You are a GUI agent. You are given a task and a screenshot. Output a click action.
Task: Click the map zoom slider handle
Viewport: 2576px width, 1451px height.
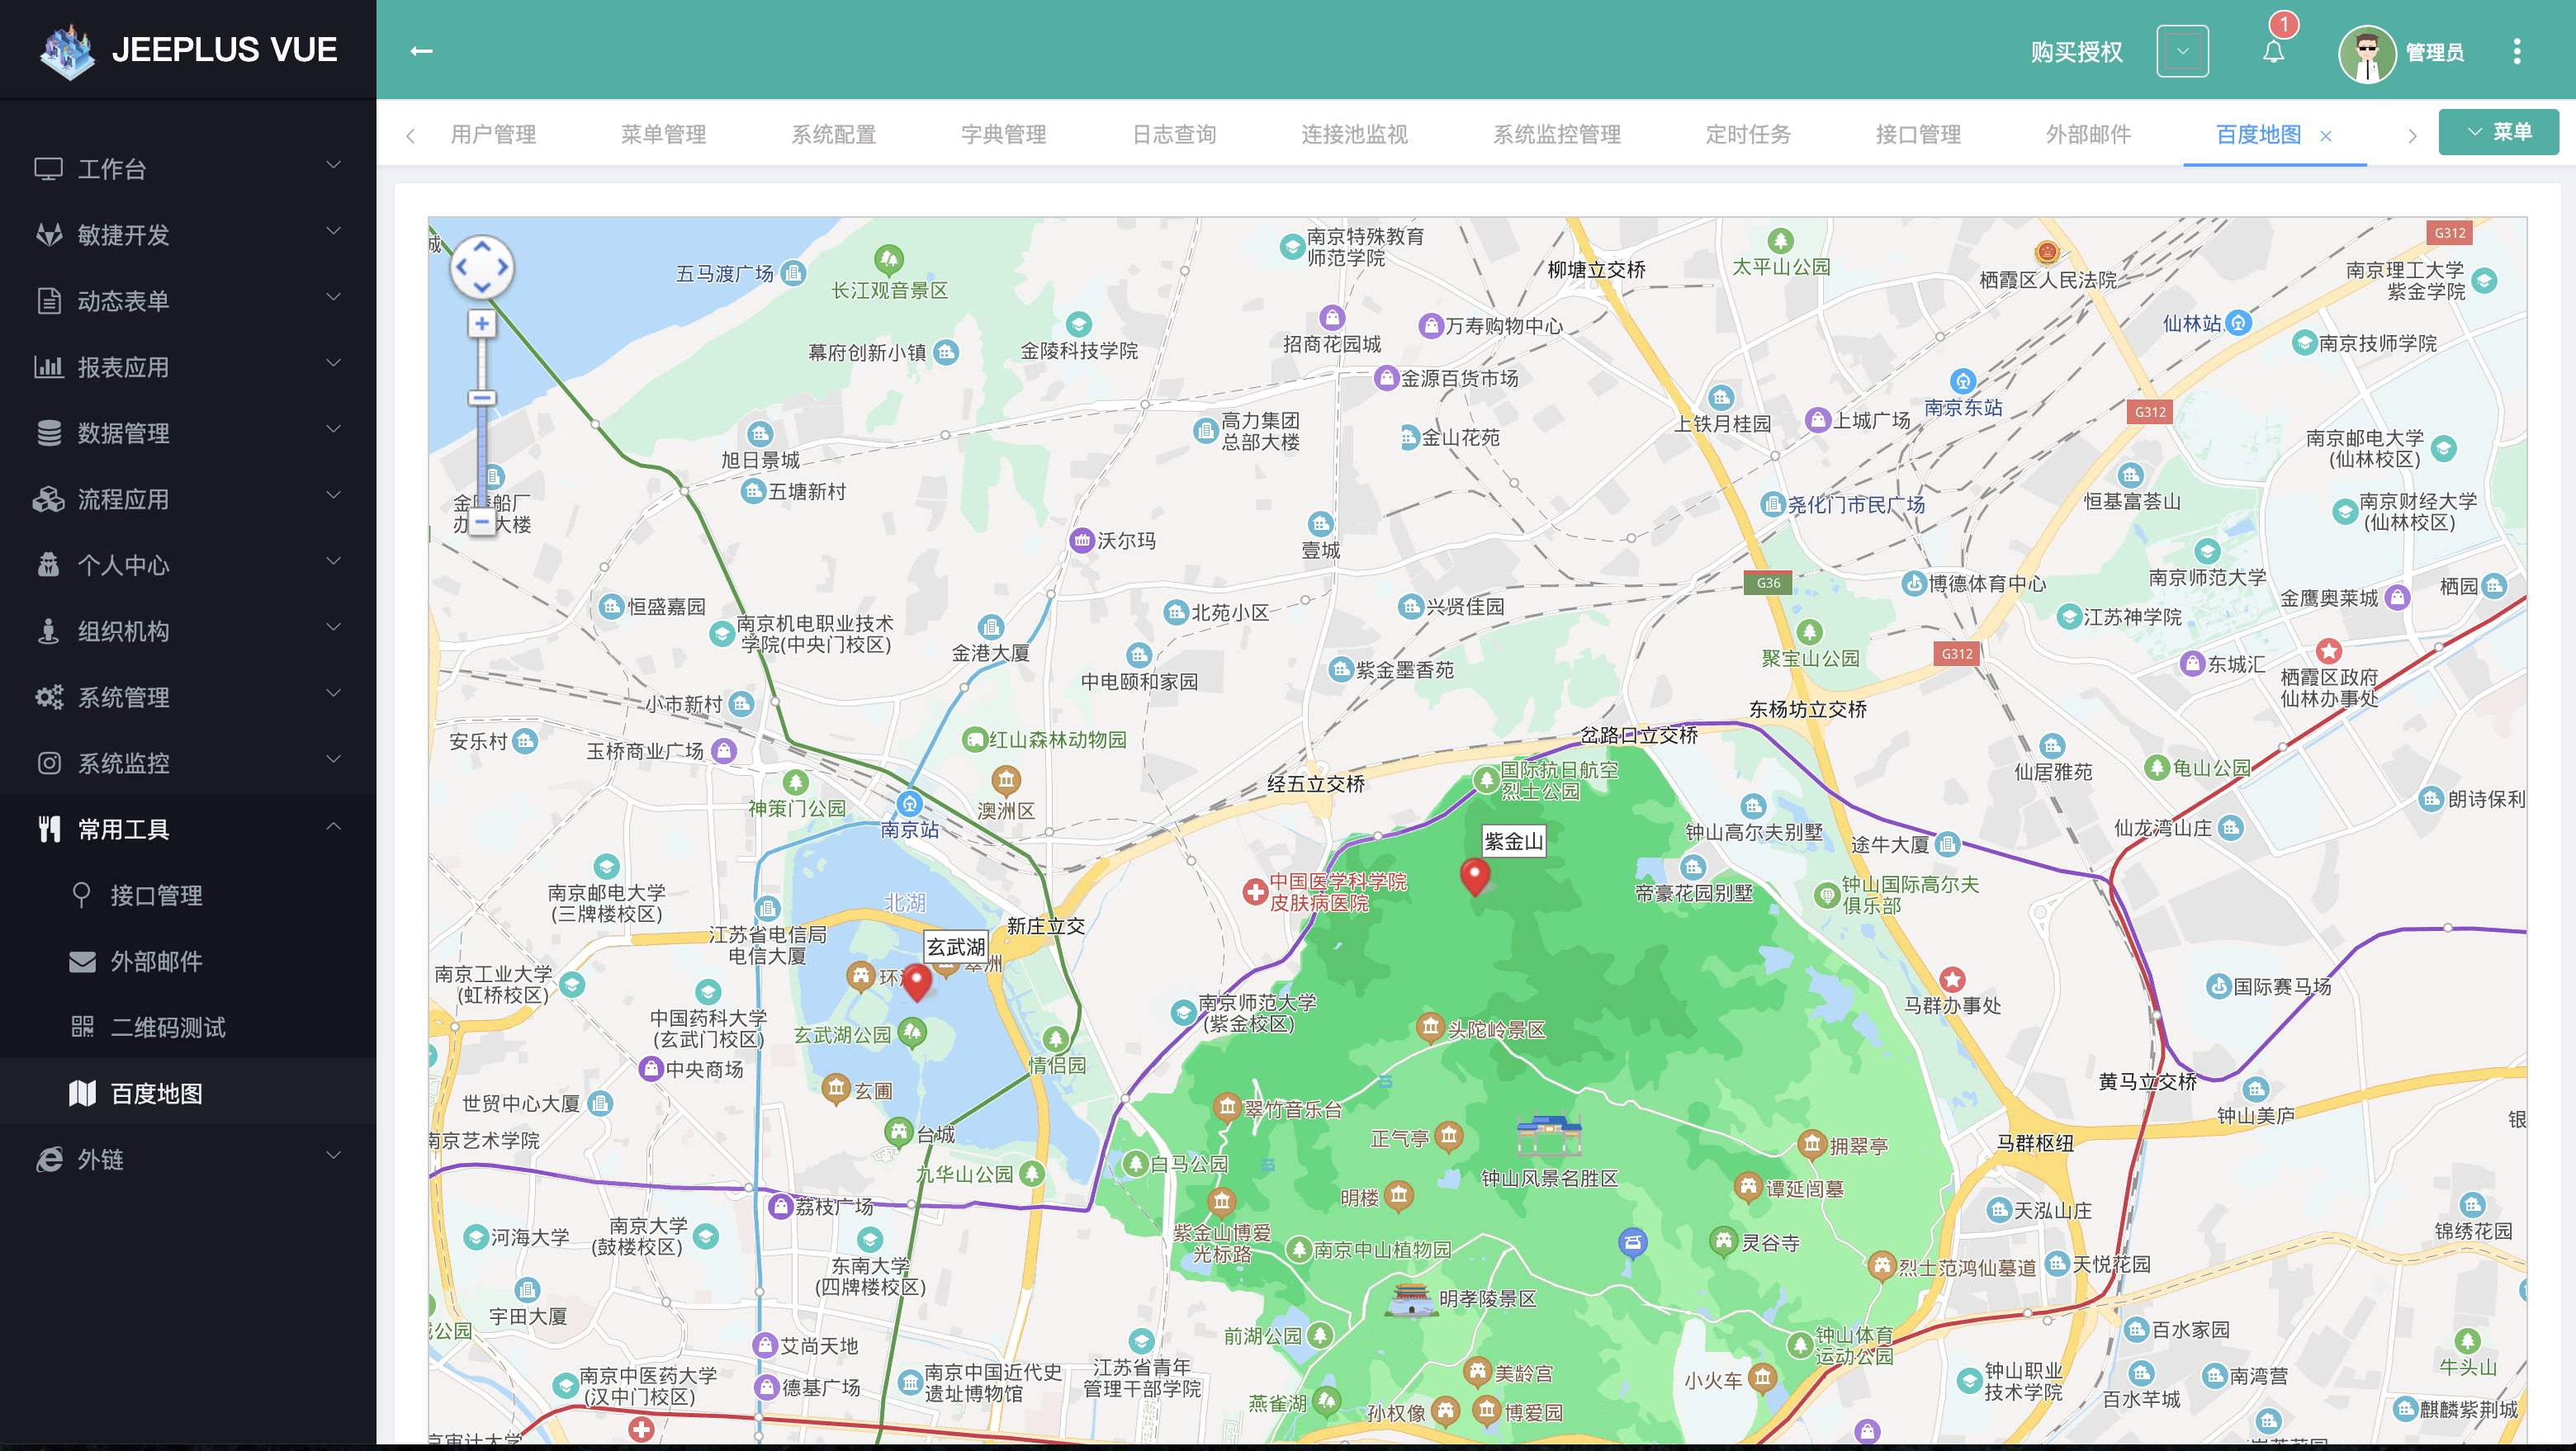click(481, 398)
